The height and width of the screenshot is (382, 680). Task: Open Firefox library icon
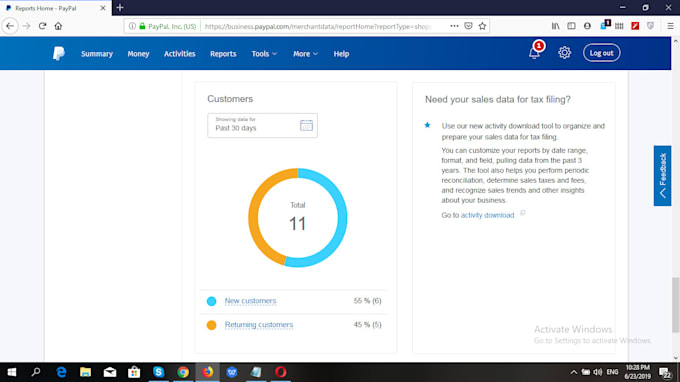click(x=556, y=26)
